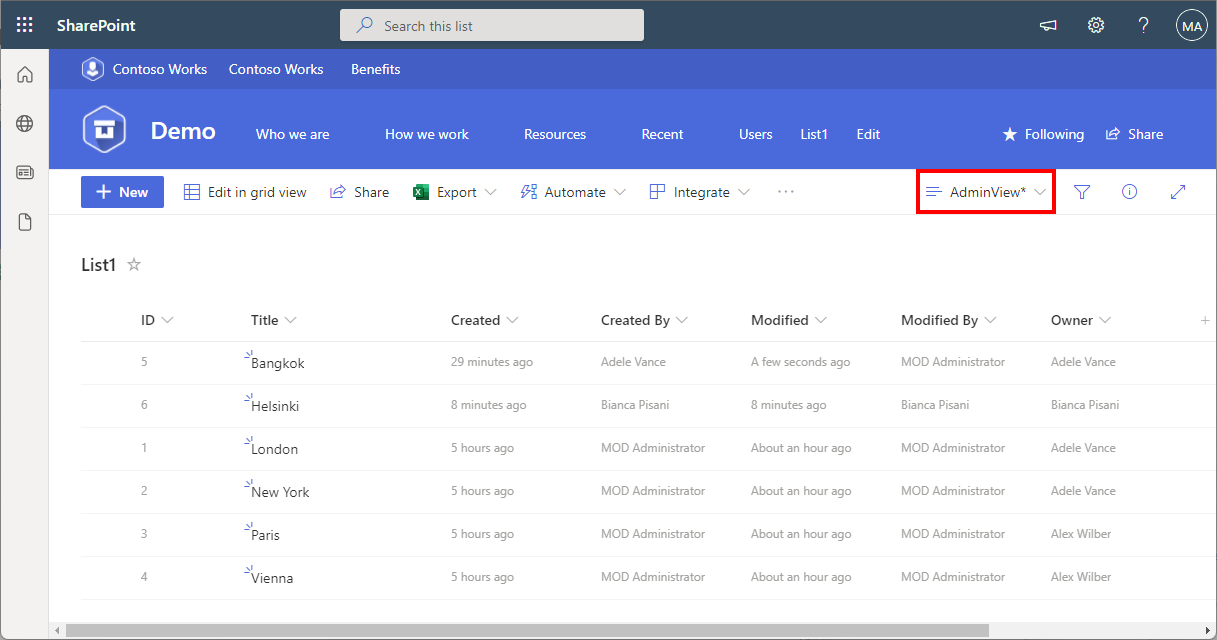This screenshot has height=640, width=1217.
Task: Click the New button
Action: click(122, 192)
